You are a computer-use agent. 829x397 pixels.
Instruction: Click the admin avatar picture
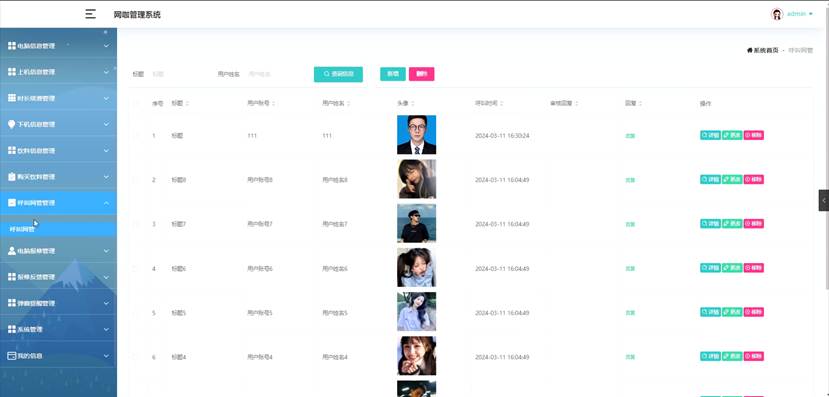pyautogui.click(x=777, y=14)
